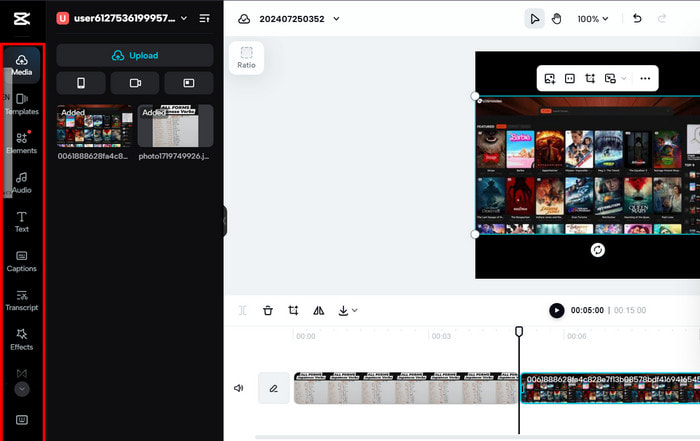Click the split clip tool in timeline toolbar
The height and width of the screenshot is (441, 700).
click(x=242, y=310)
